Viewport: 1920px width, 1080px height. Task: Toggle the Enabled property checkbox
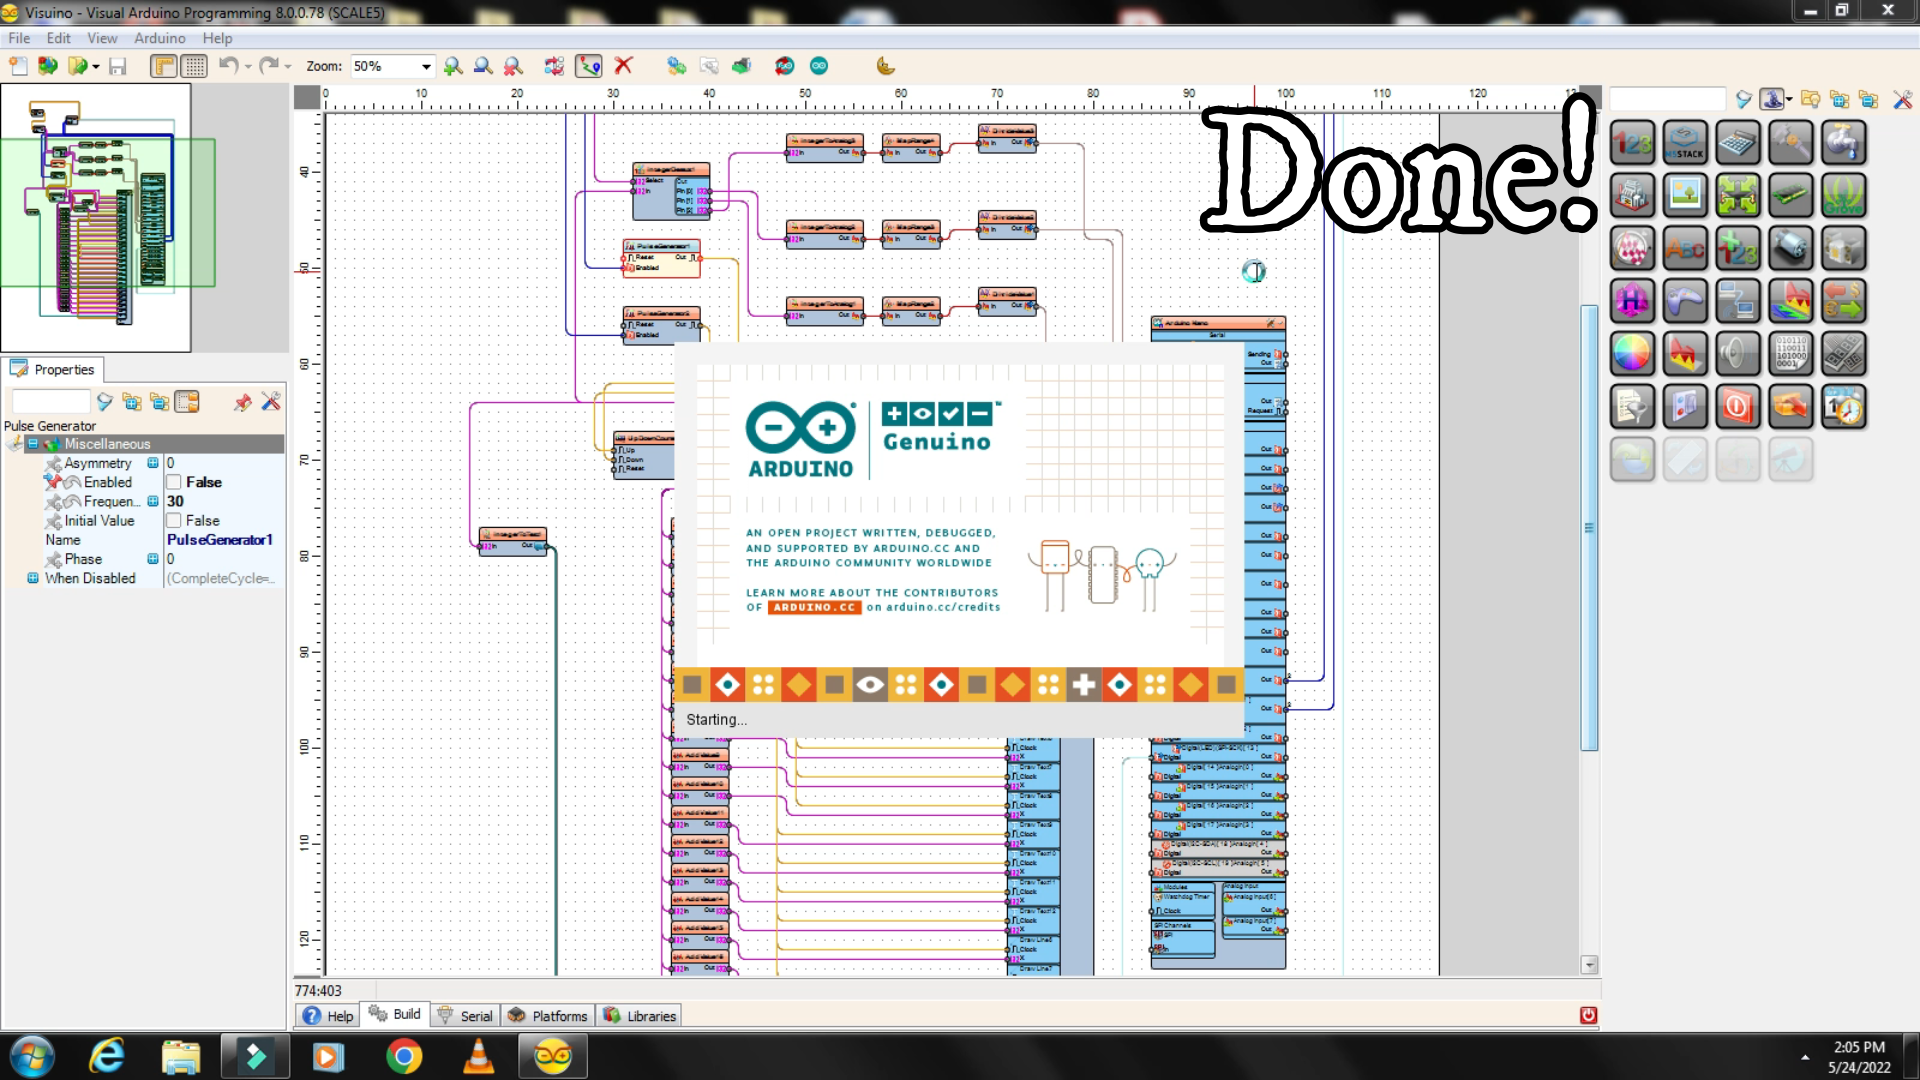(x=174, y=482)
